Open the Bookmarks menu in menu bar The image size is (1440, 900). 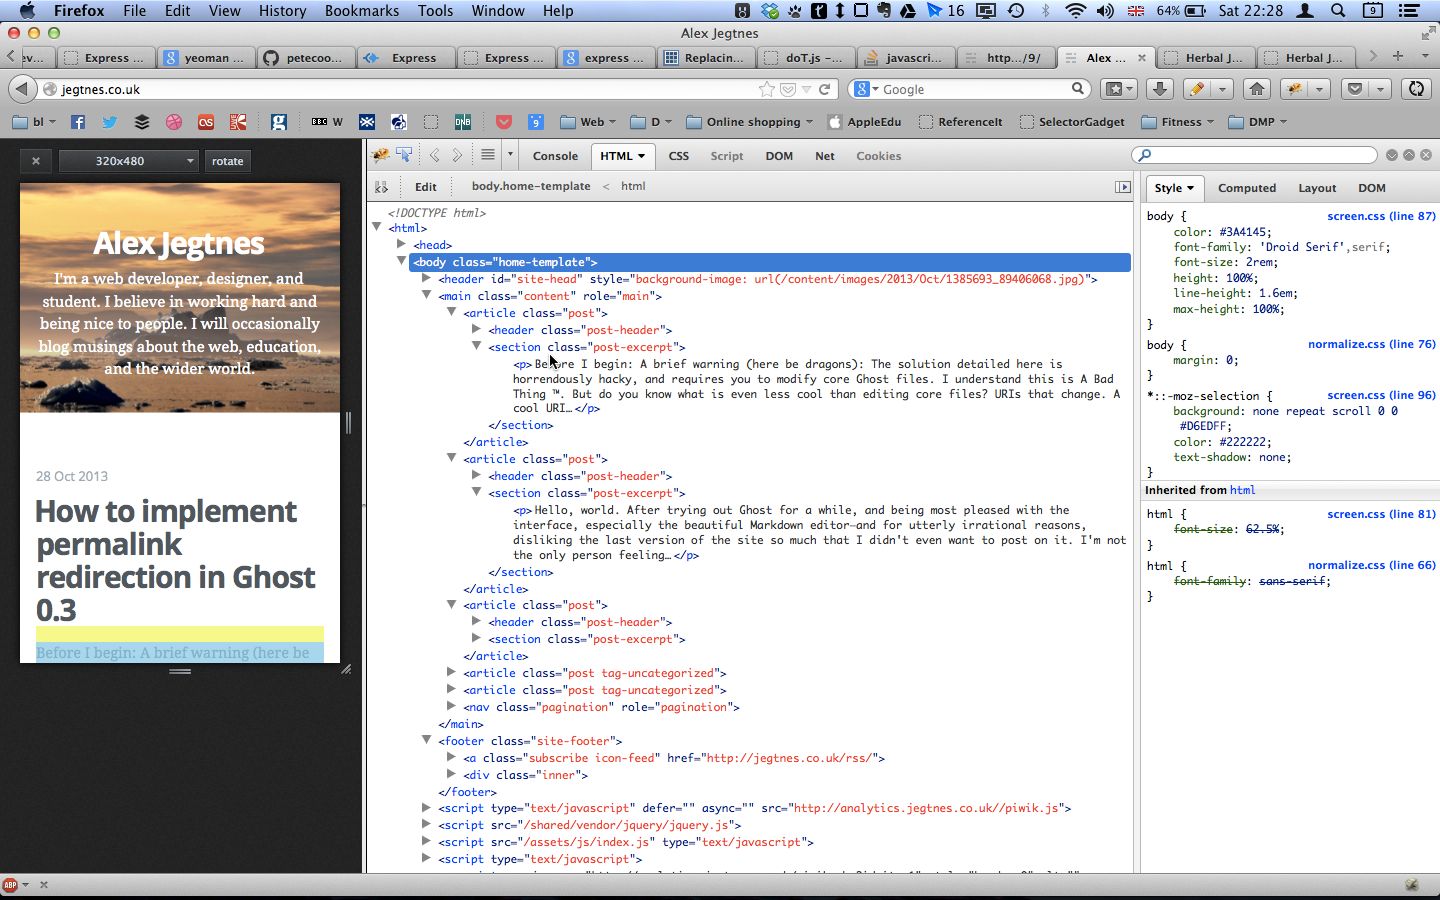pyautogui.click(x=362, y=11)
